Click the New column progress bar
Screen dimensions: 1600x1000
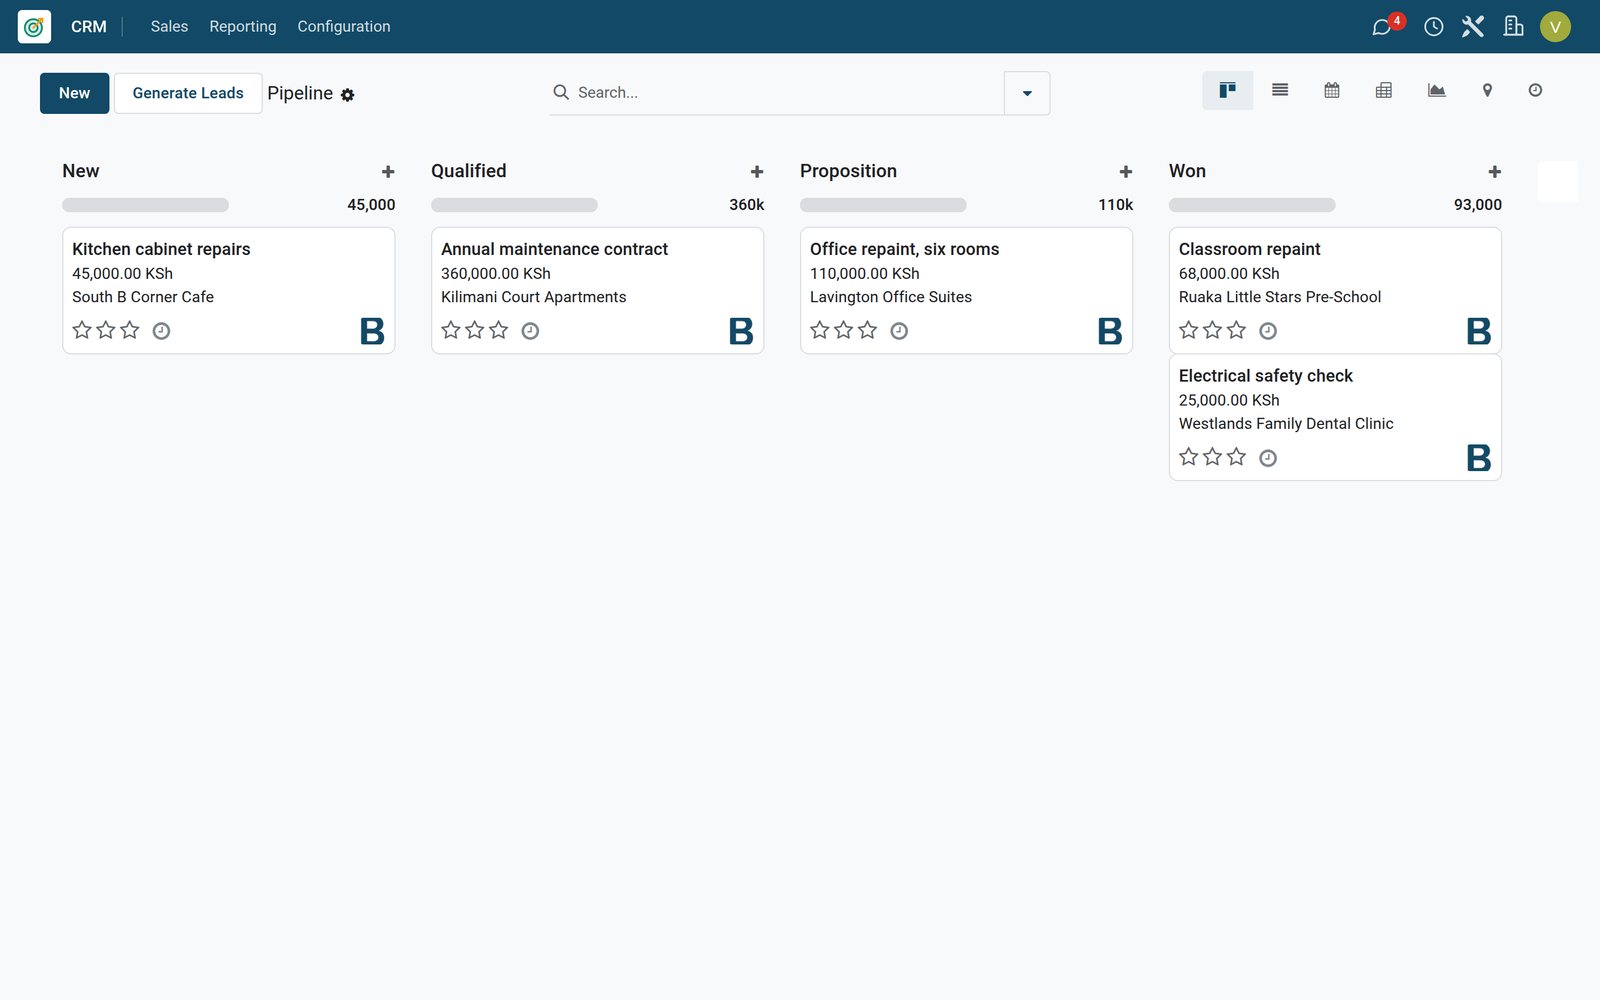(x=146, y=205)
